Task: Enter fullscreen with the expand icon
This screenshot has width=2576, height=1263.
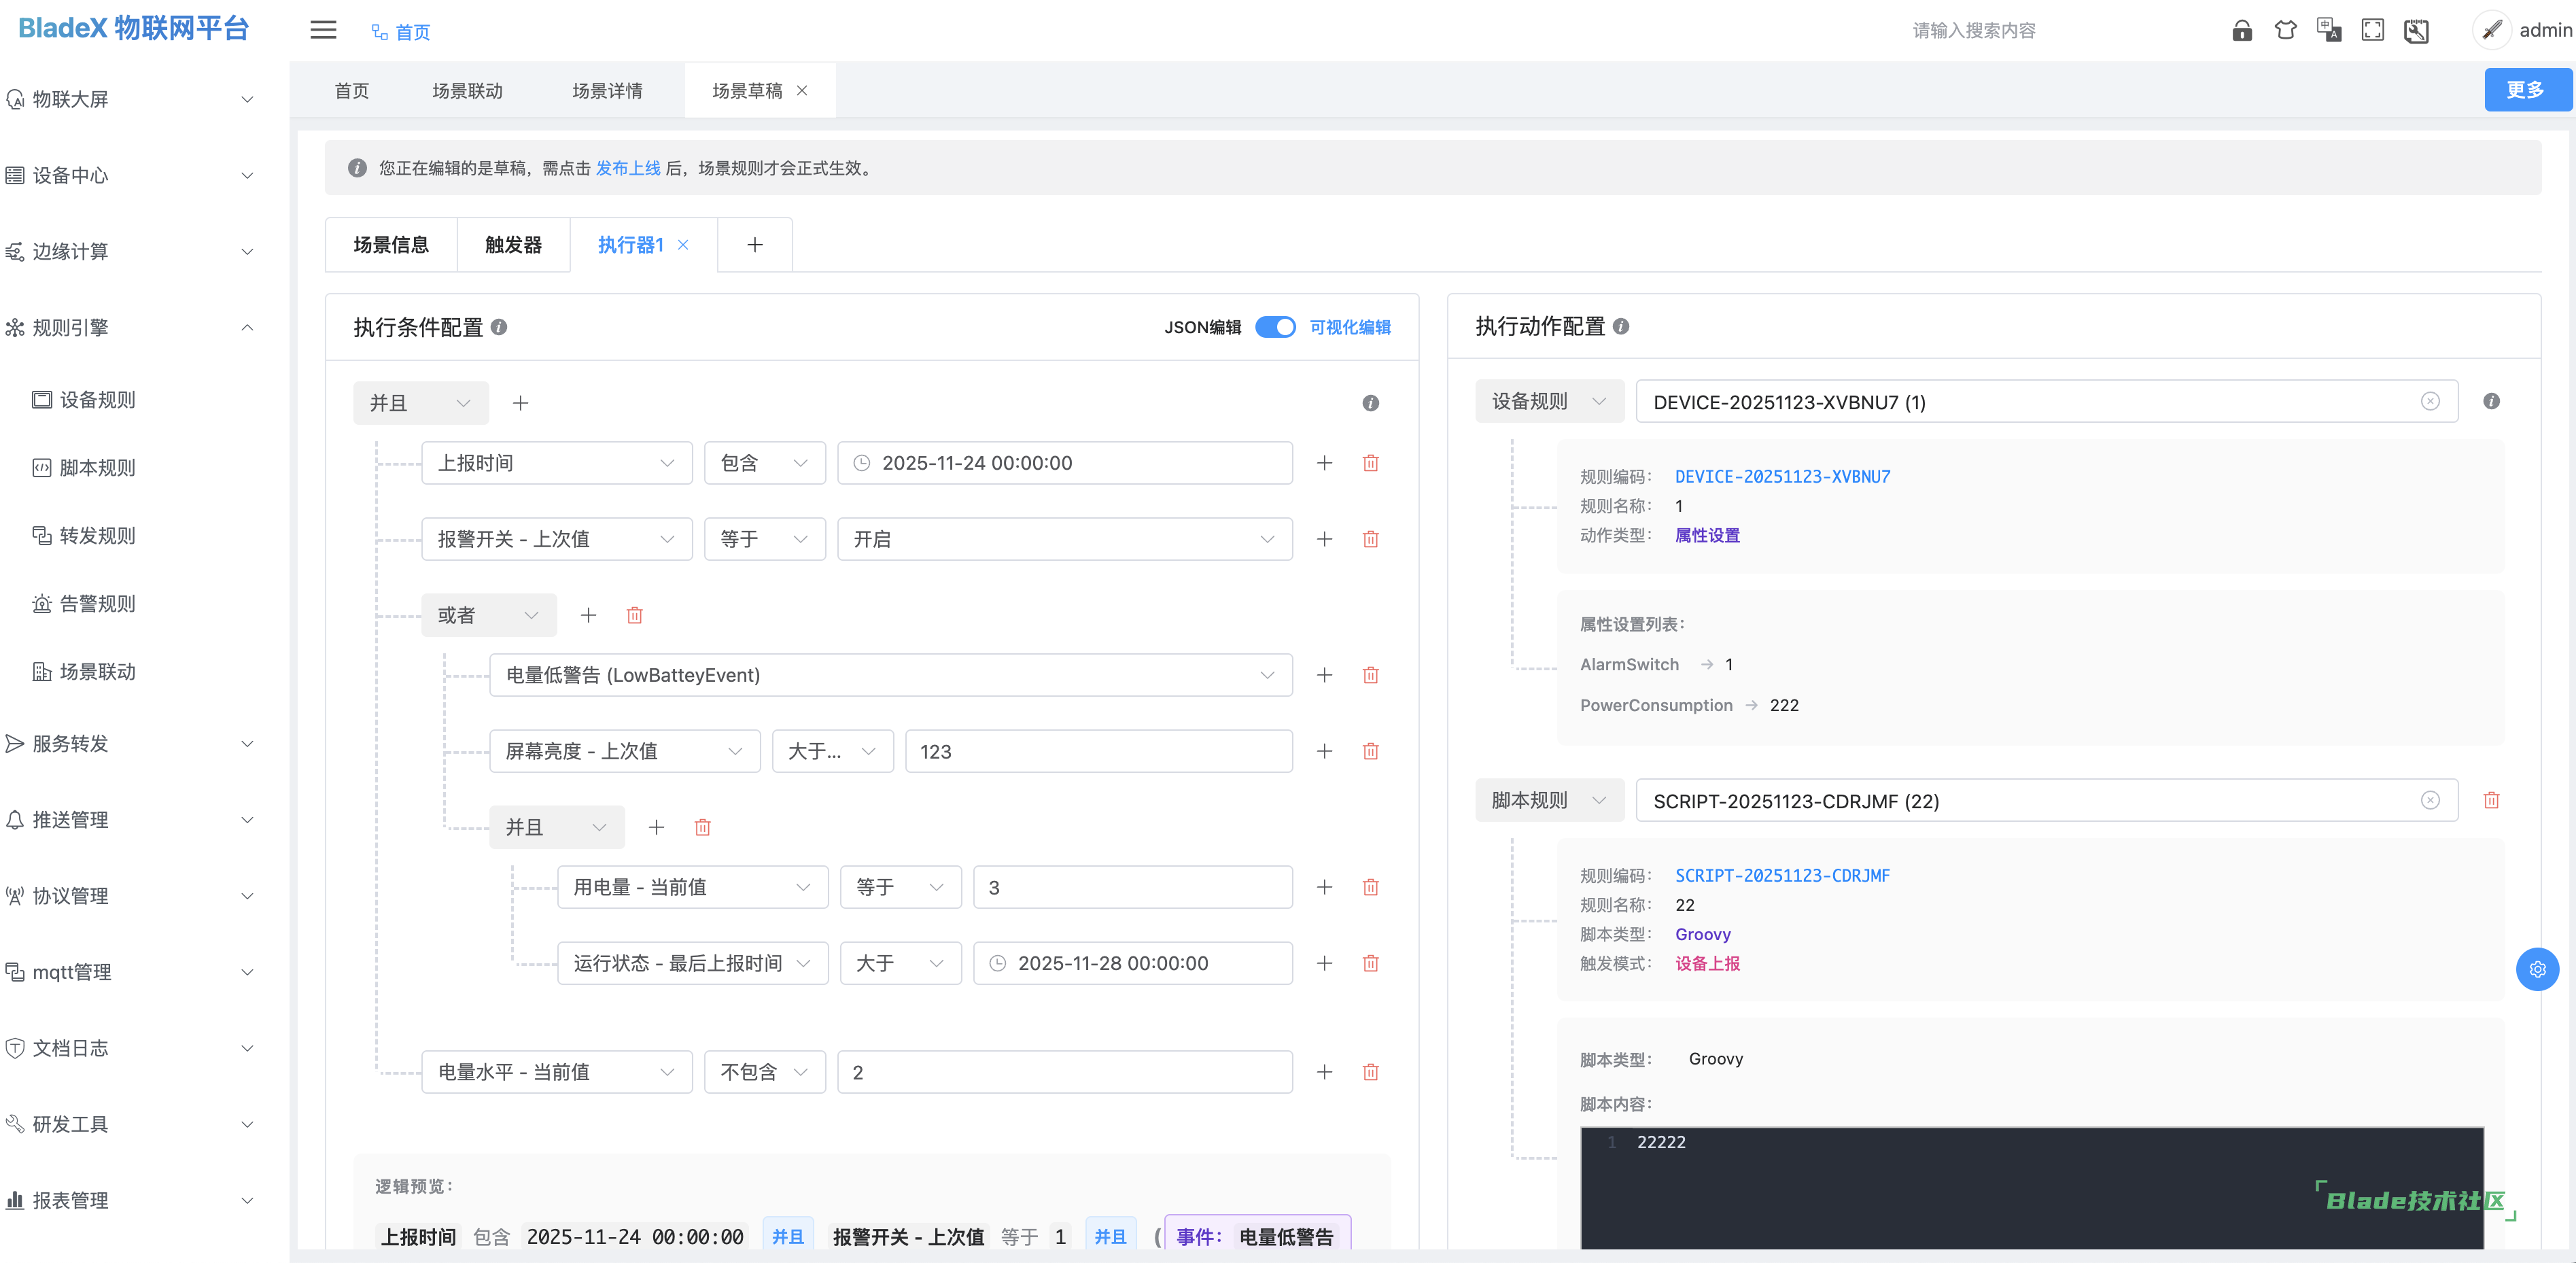Action: click(2372, 31)
